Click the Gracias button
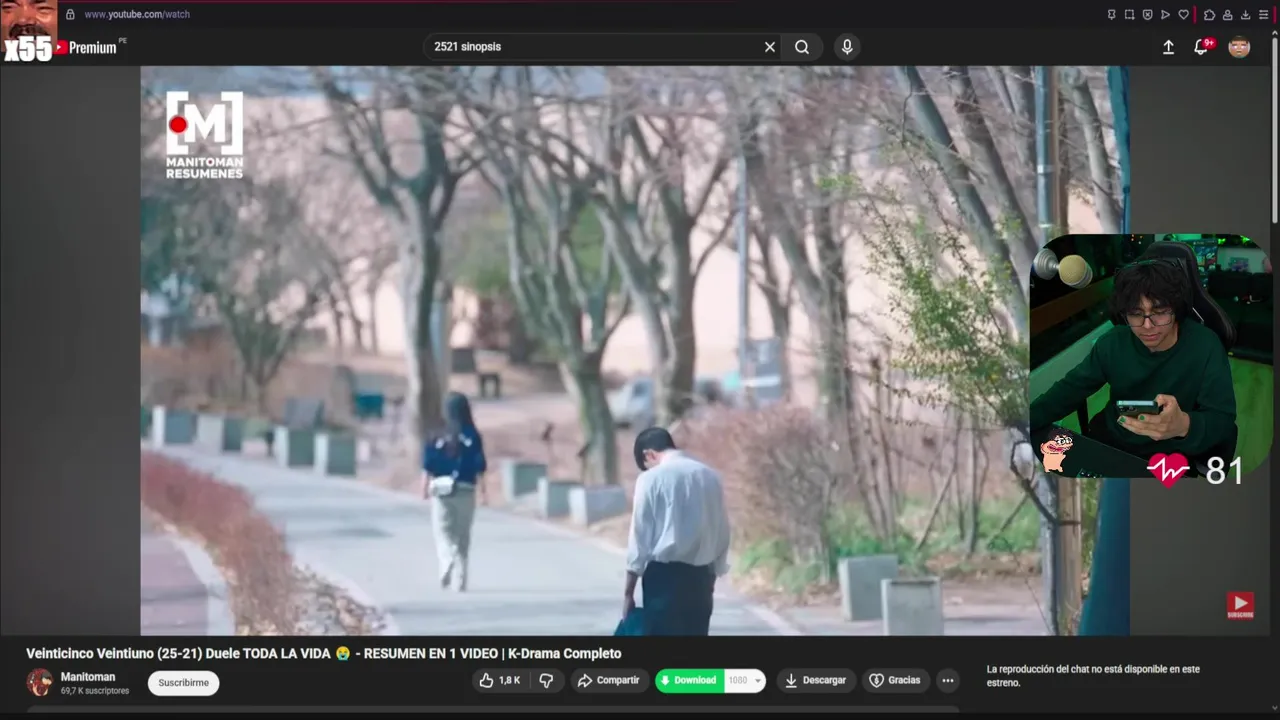 pos(894,680)
